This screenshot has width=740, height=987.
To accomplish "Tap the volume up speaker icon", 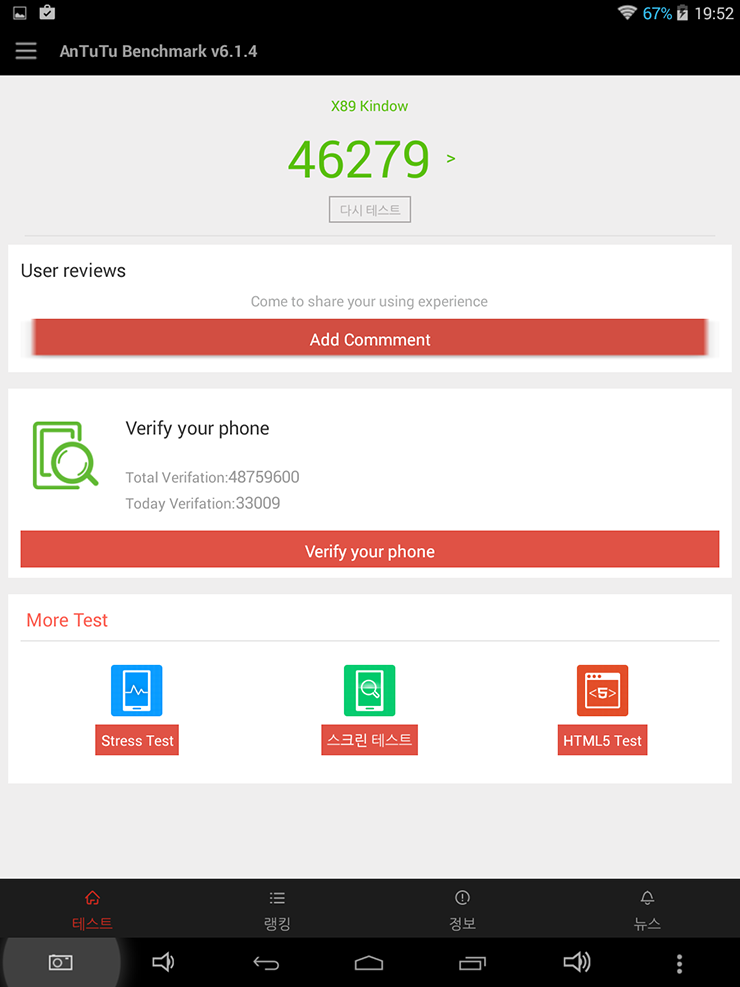I will click(x=576, y=962).
